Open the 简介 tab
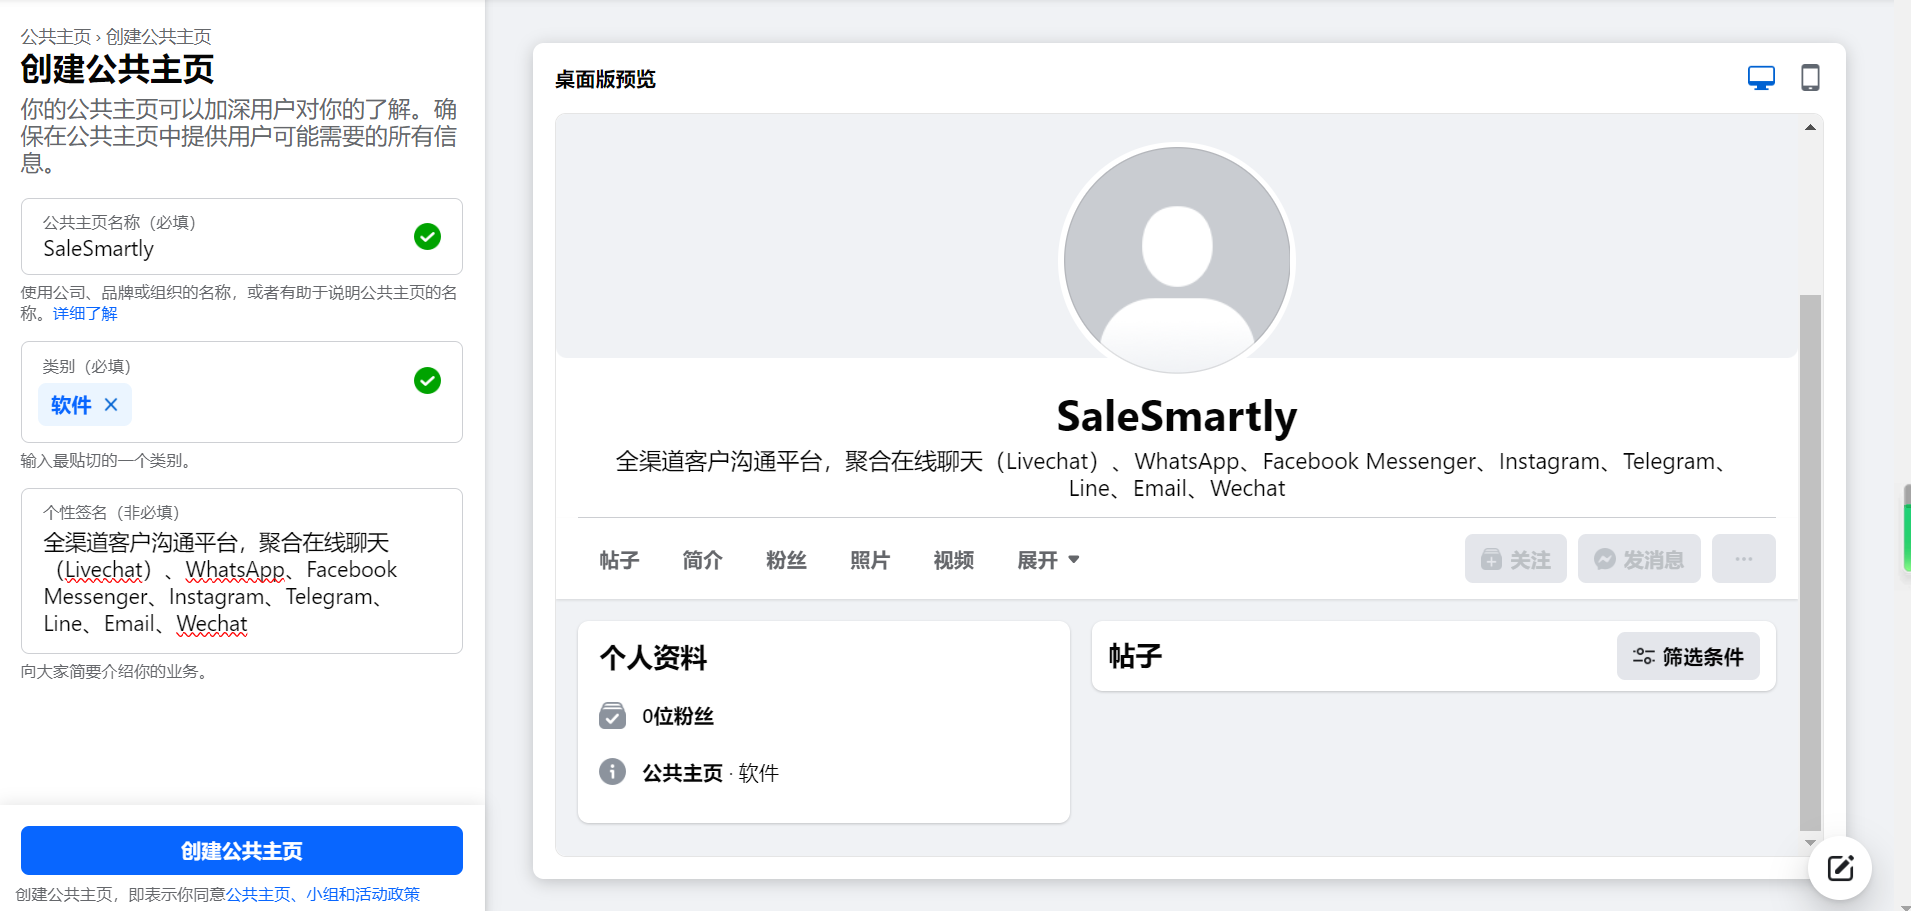Image resolution: width=1911 pixels, height=911 pixels. pos(702,560)
